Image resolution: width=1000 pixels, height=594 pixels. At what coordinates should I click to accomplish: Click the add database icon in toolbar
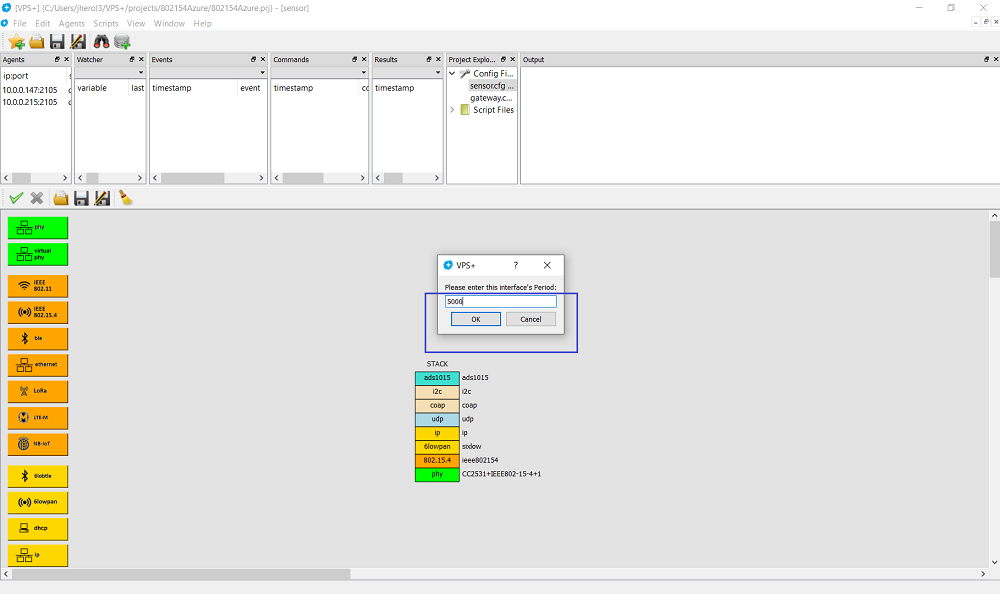click(122, 41)
